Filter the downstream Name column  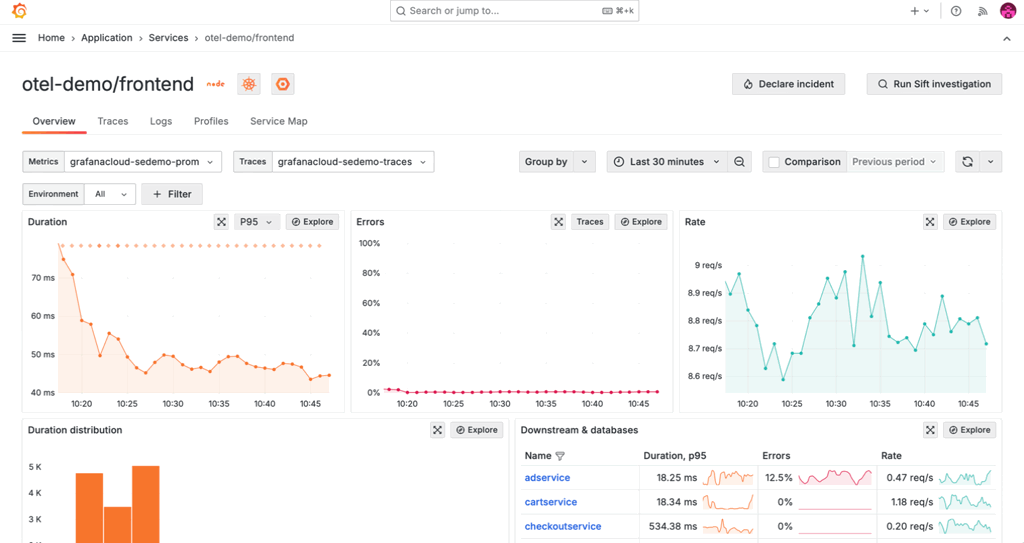coord(560,456)
